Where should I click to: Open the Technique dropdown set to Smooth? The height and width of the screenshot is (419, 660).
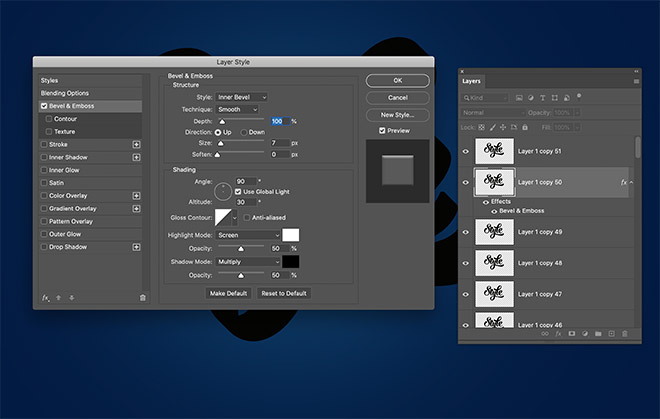(238, 109)
